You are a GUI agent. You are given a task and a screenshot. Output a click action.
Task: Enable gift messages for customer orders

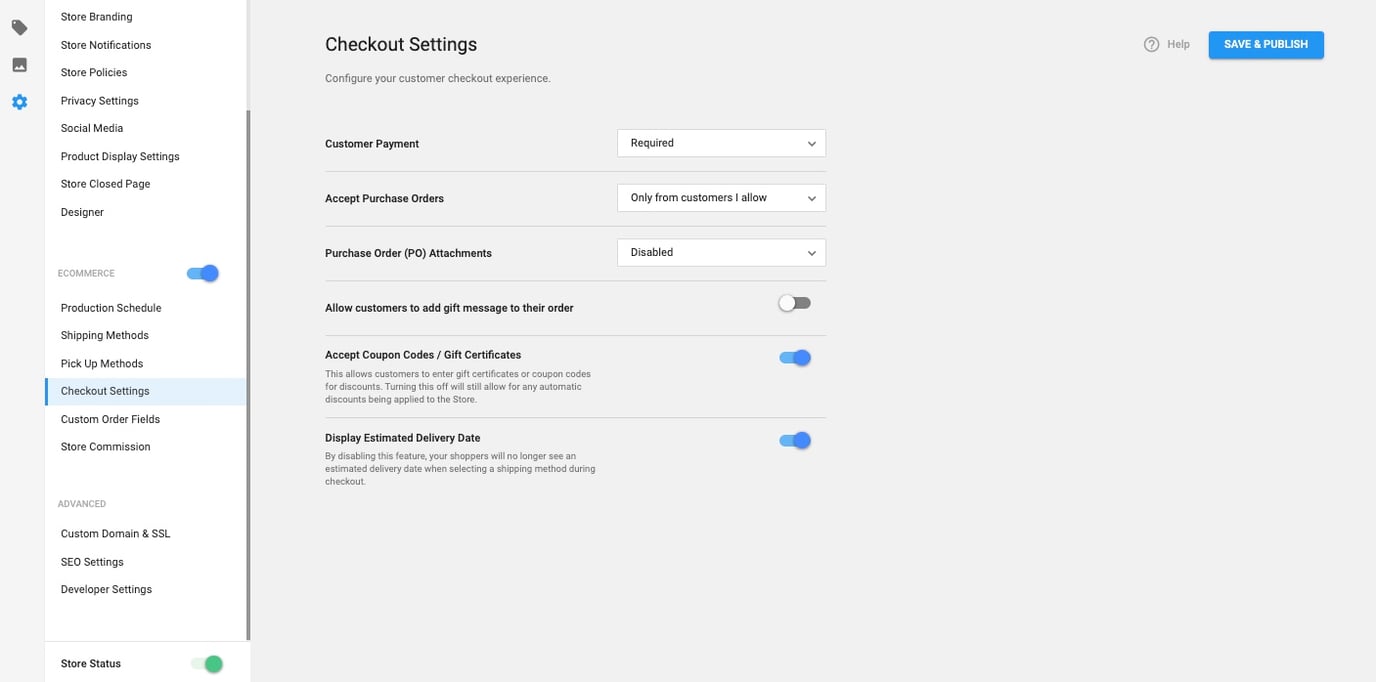point(794,302)
